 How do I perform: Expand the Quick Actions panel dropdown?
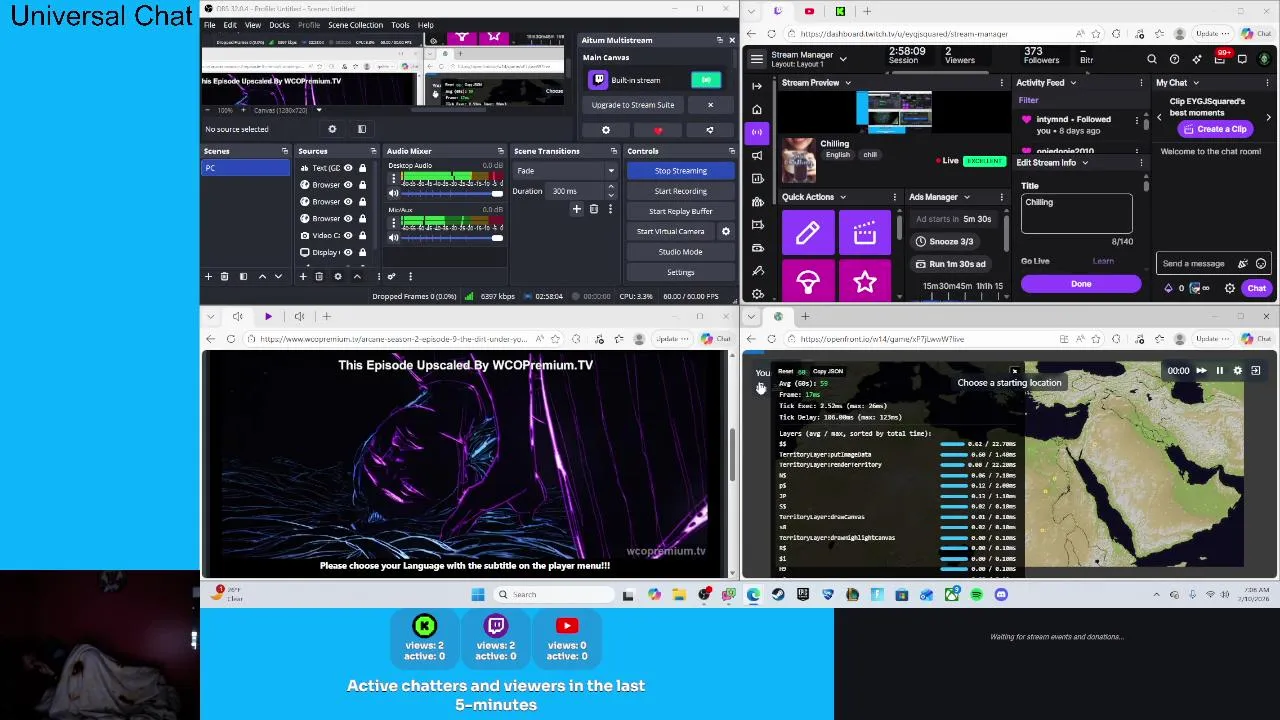[843, 197]
